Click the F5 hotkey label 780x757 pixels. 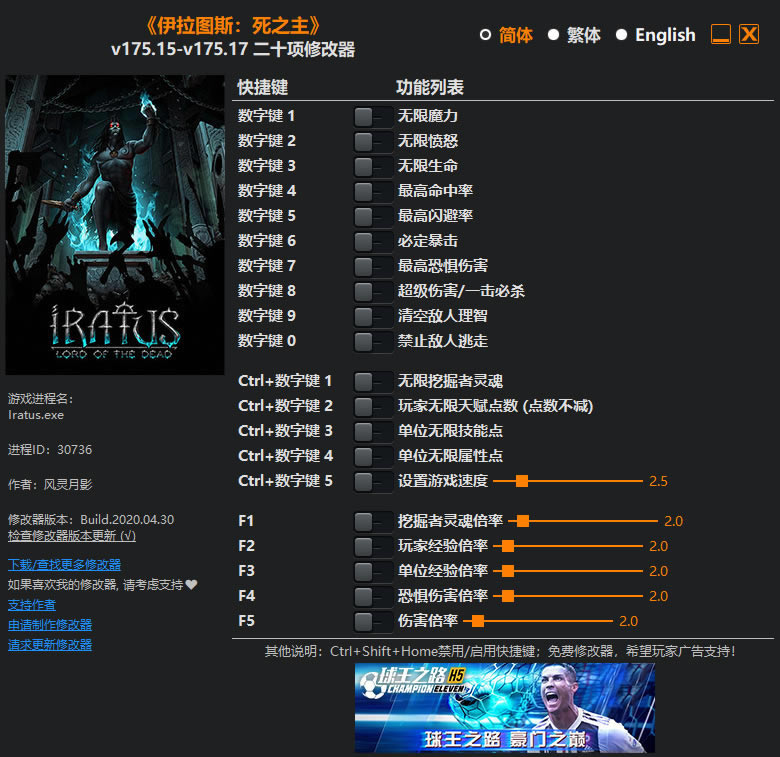coord(246,621)
